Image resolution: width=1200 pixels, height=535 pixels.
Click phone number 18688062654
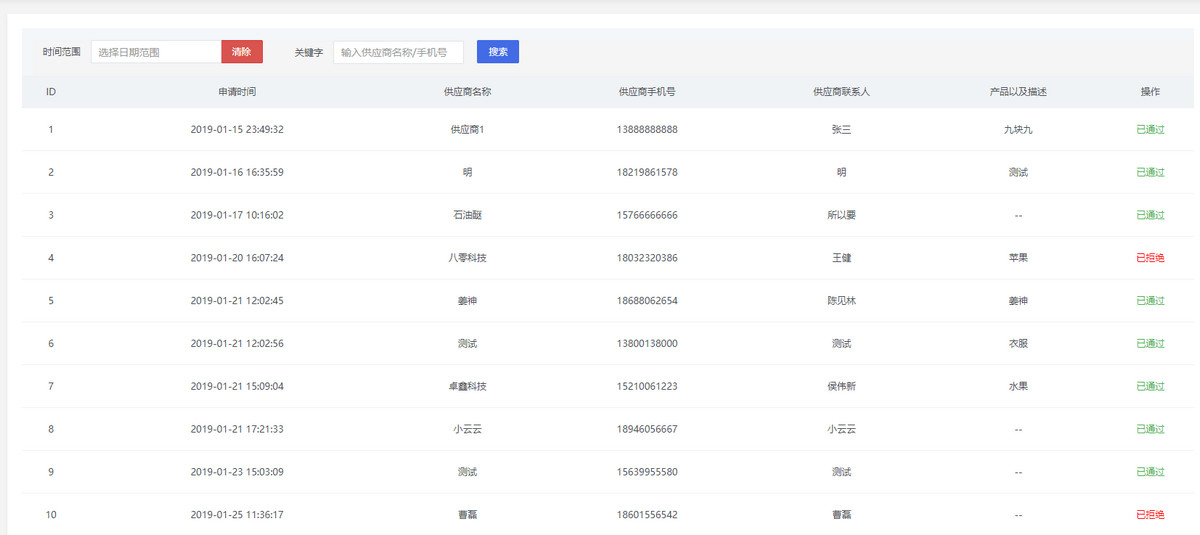point(647,301)
